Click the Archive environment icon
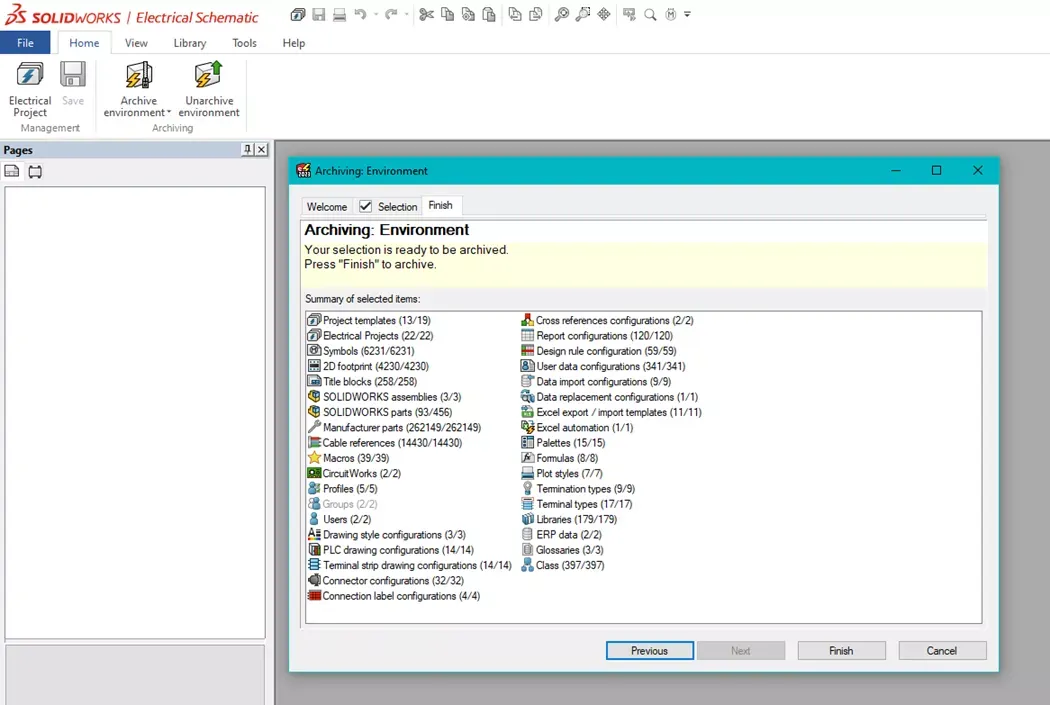The width and height of the screenshot is (1050, 705). tap(139, 75)
